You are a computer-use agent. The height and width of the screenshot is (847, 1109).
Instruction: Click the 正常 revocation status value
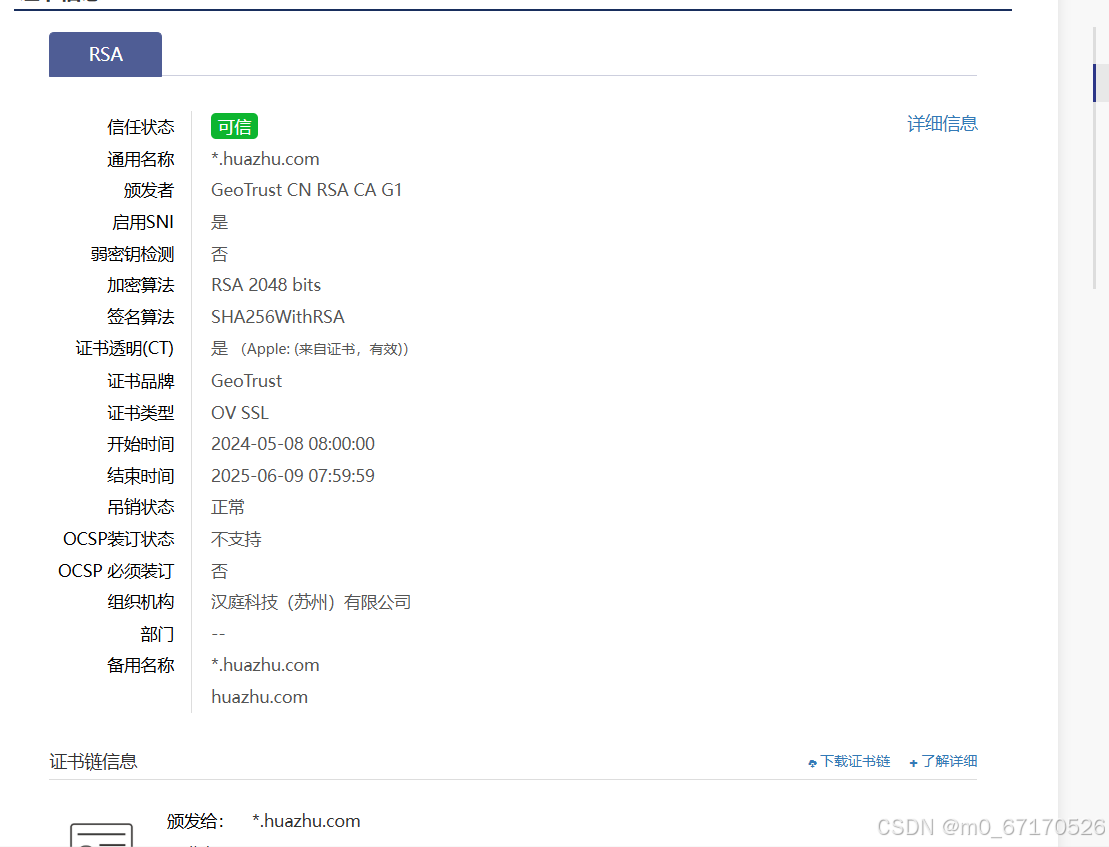(x=228, y=508)
